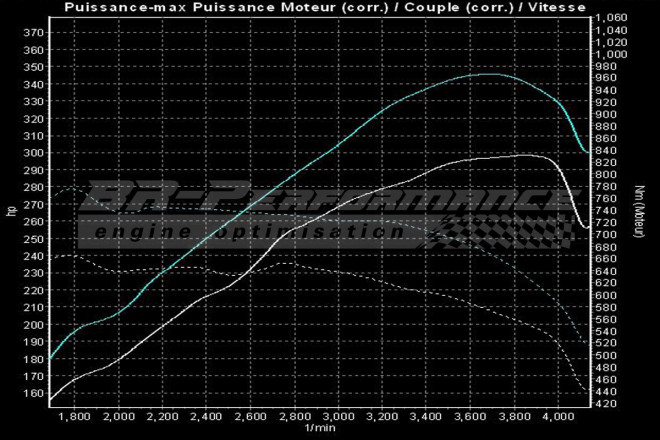Click the 'hp' left axis label
This screenshot has width=660, height=440.
pos(11,210)
